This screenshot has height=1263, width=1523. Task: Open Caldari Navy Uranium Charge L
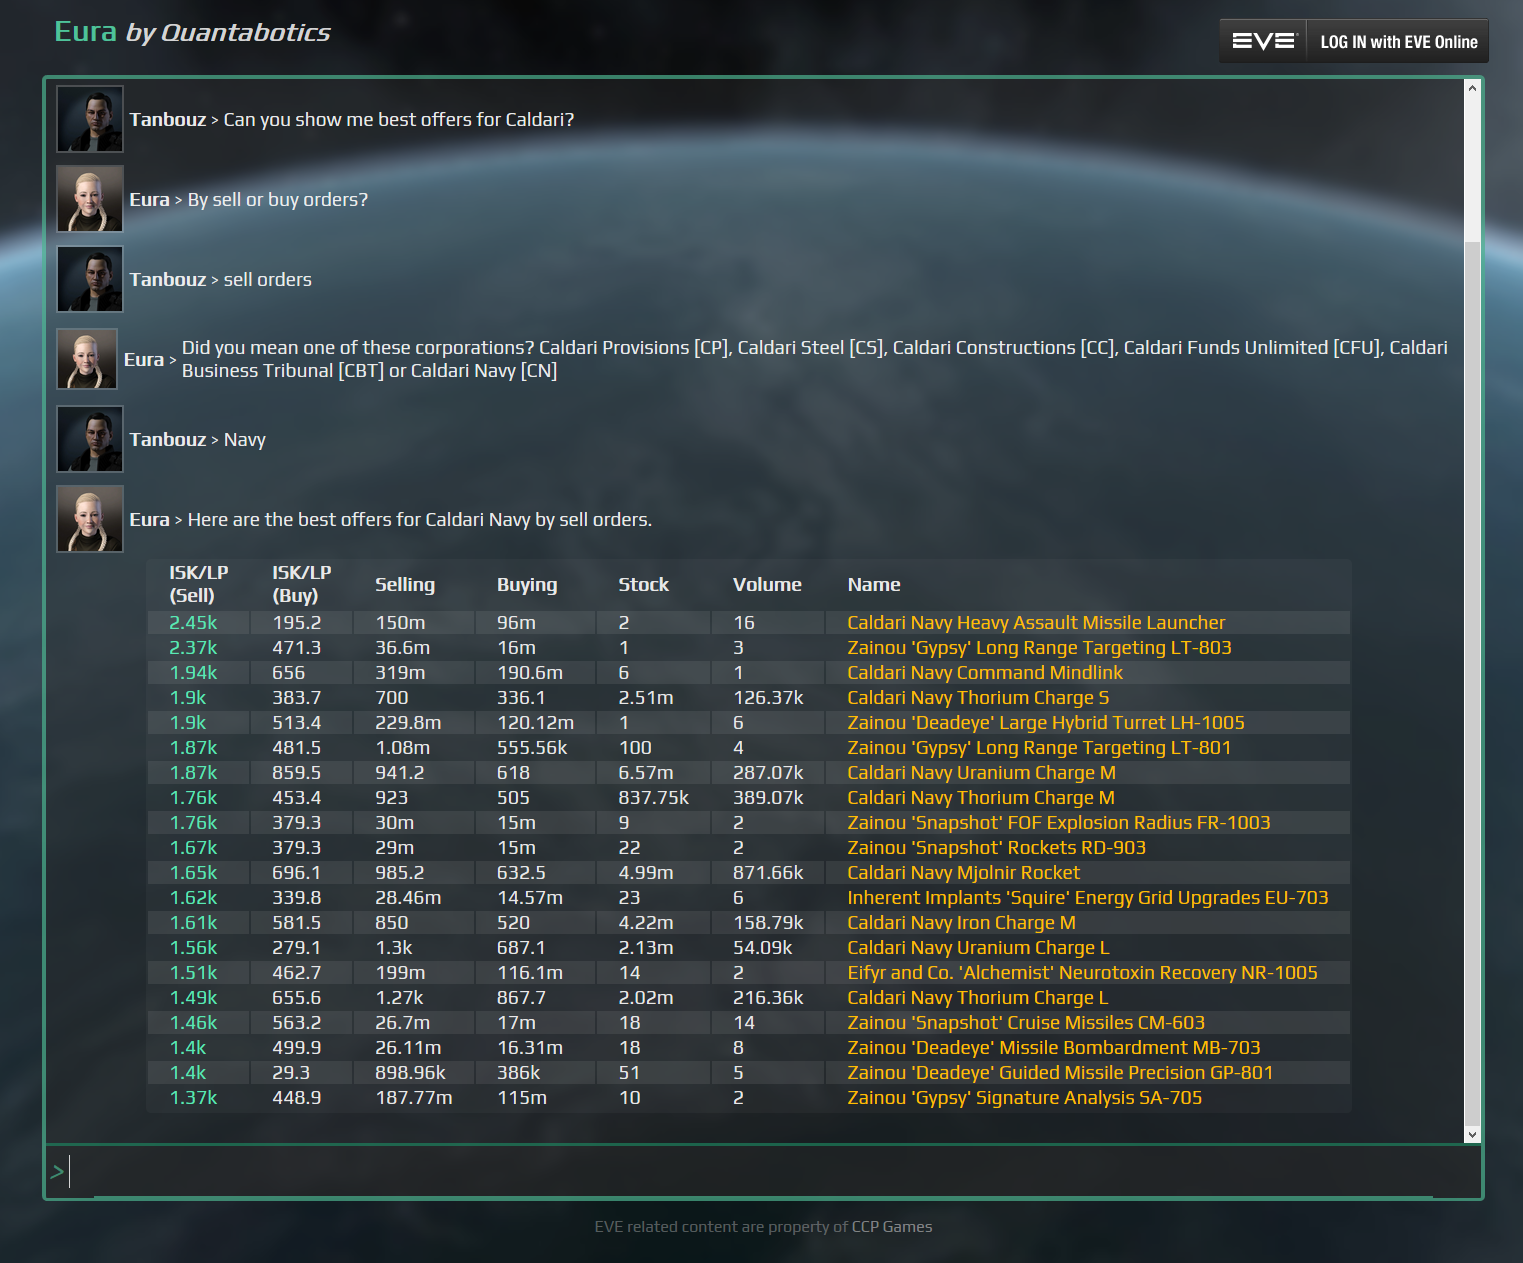point(978,947)
